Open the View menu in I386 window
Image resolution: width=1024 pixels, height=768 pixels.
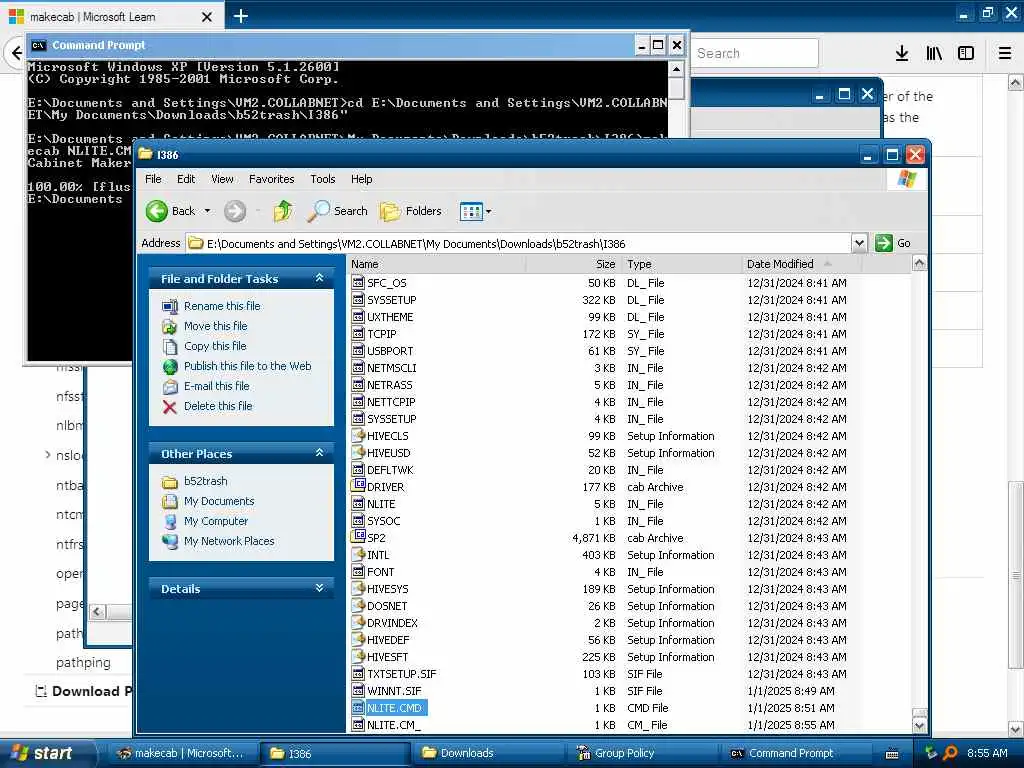click(222, 179)
